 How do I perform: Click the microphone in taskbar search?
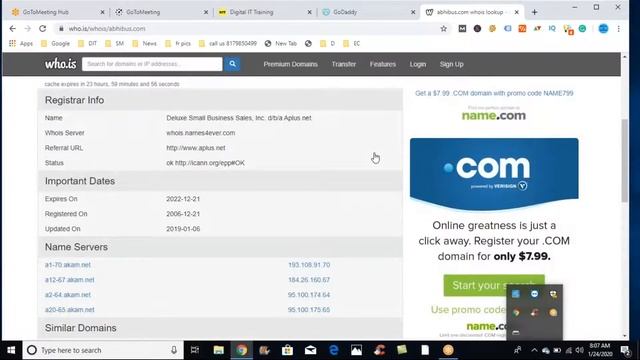pyautogui.click(x=174, y=350)
